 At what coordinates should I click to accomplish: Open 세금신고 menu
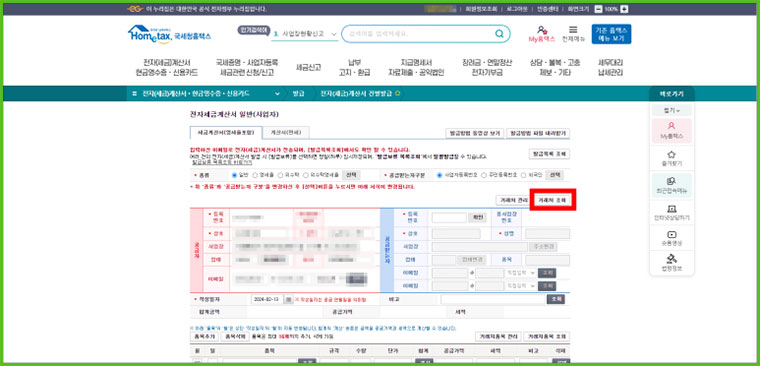[308, 68]
